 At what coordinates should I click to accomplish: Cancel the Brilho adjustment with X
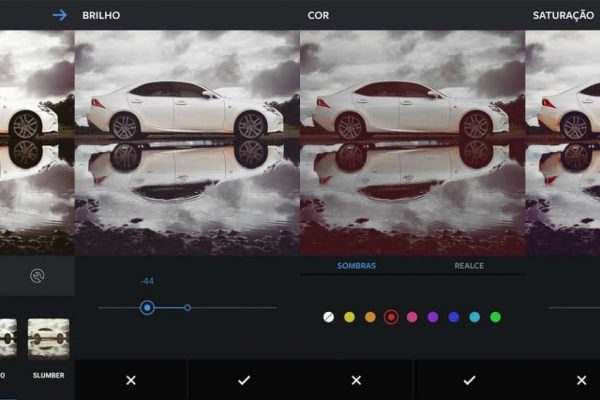click(131, 380)
